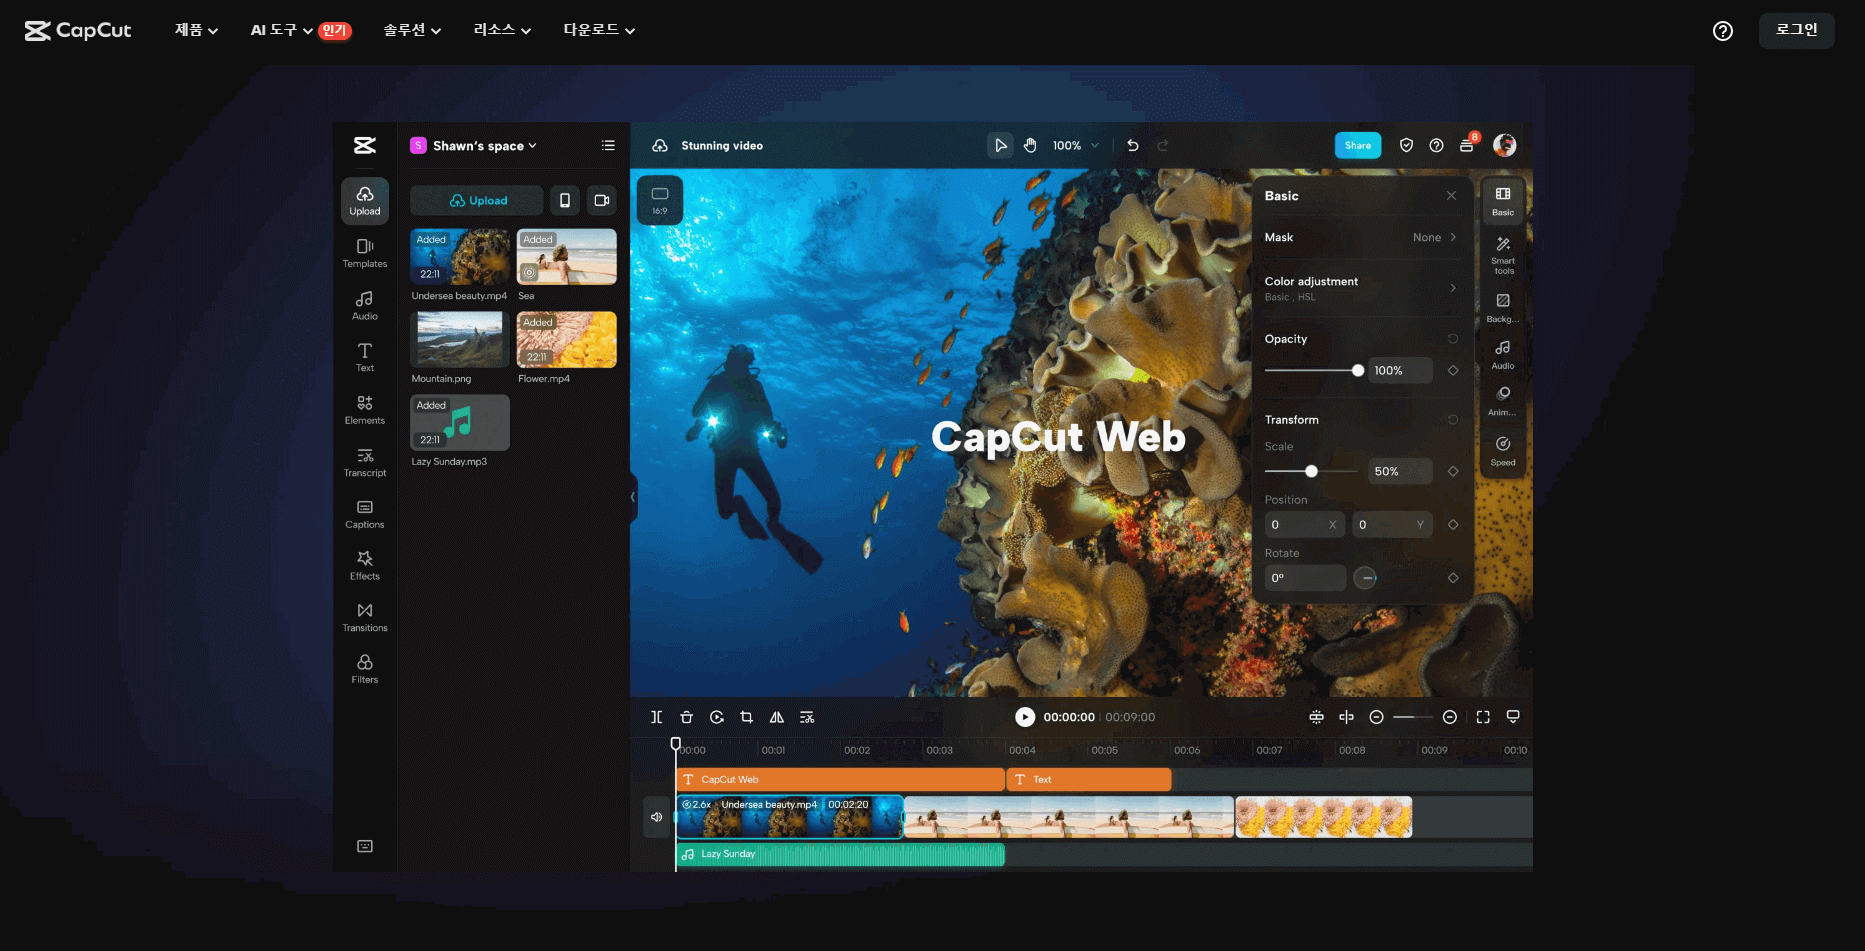Click the Position X input field
Viewport: 1865px width, 951px height.
[1304, 524]
